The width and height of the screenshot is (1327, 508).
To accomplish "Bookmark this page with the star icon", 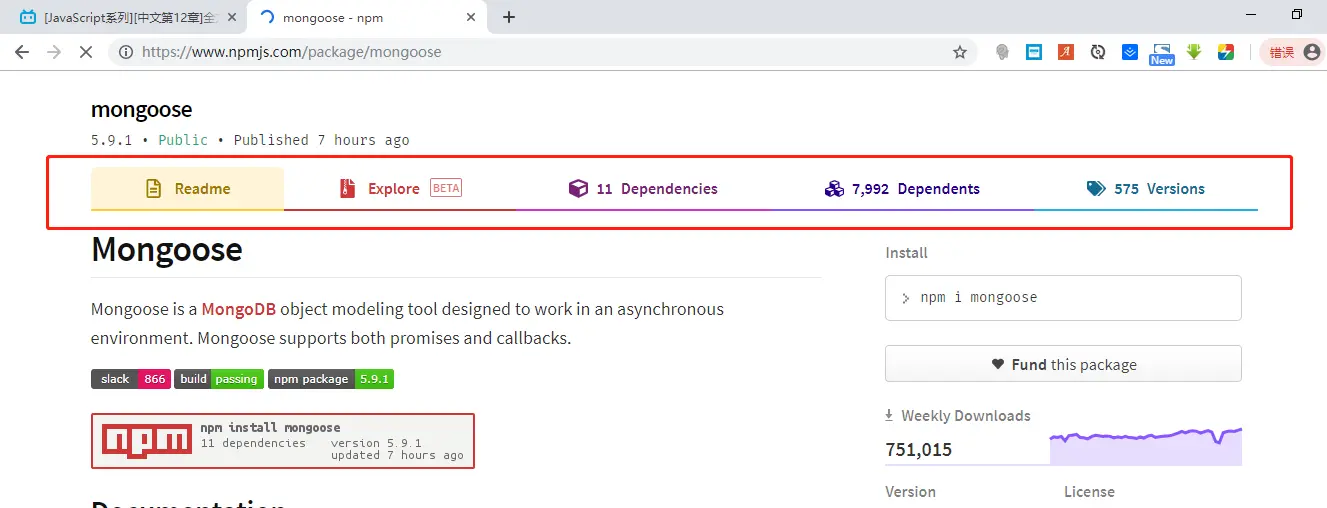I will point(960,52).
